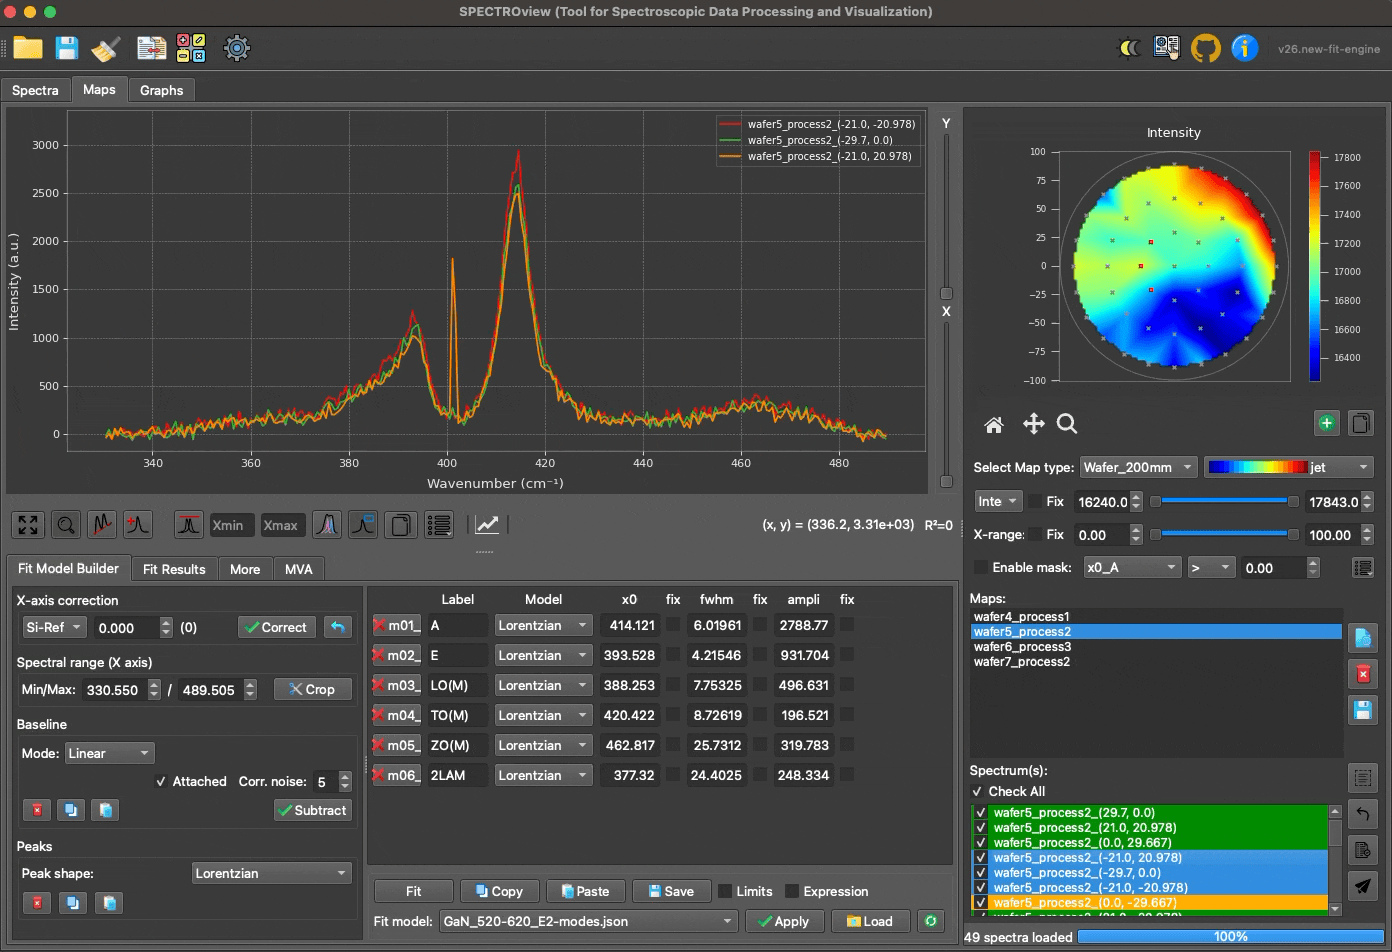
Task: Toggle dark/light theme with the moon icon
Action: pyautogui.click(x=1129, y=47)
